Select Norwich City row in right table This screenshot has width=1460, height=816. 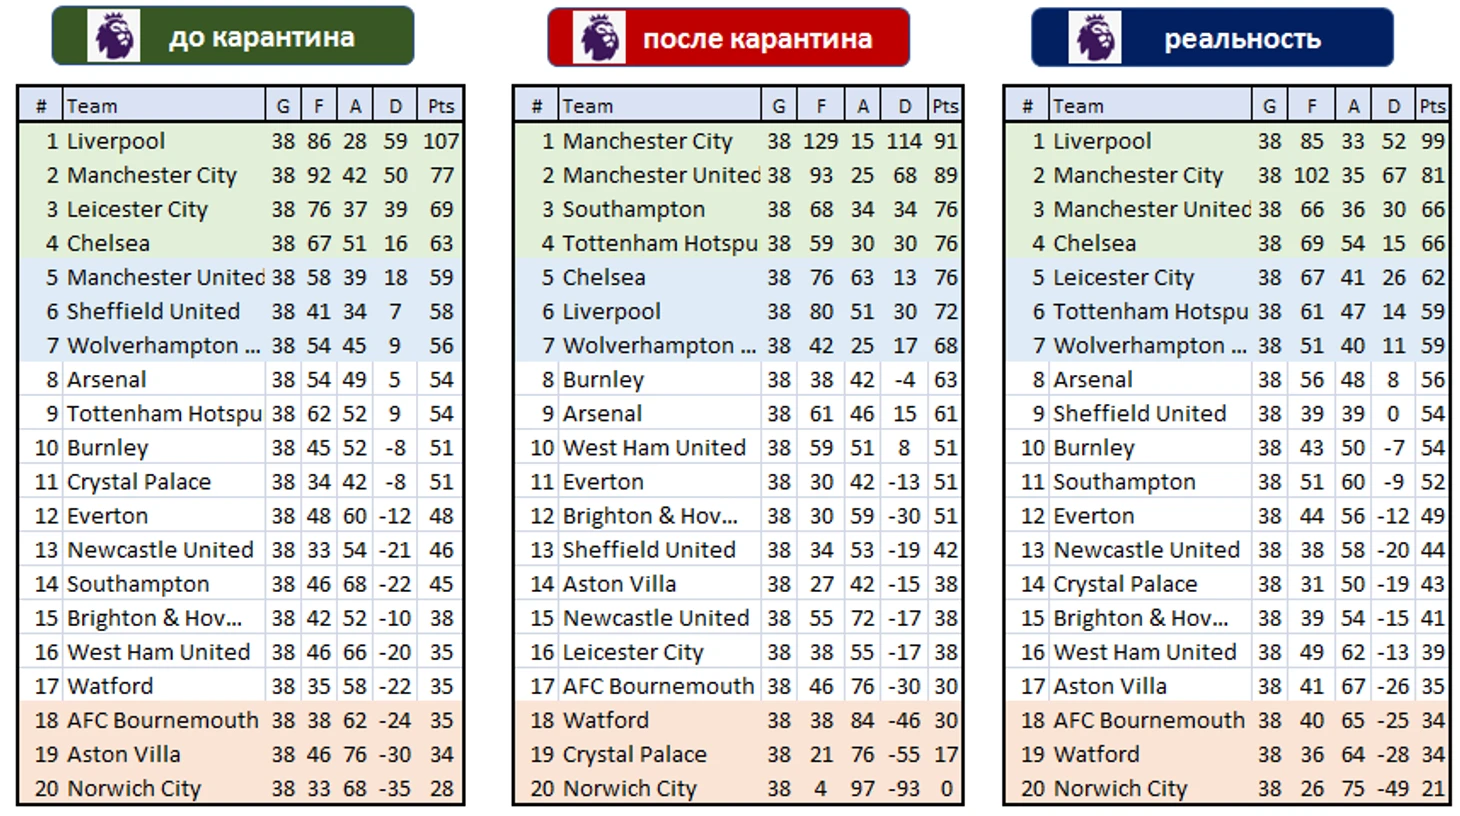pyautogui.click(x=1227, y=788)
